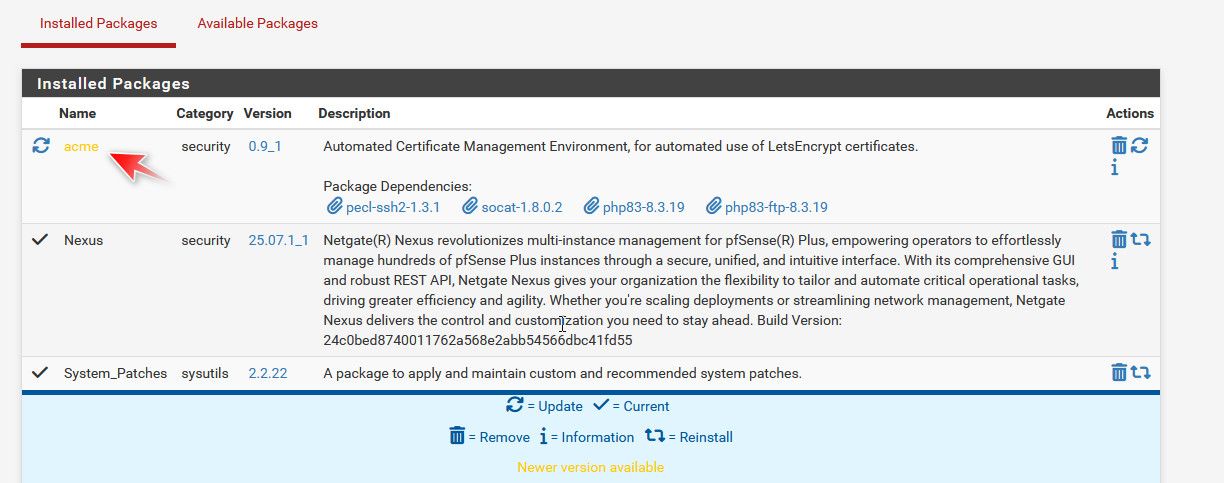Click the Installed Packages panel heading
This screenshot has height=483, width=1224.
click(113, 83)
